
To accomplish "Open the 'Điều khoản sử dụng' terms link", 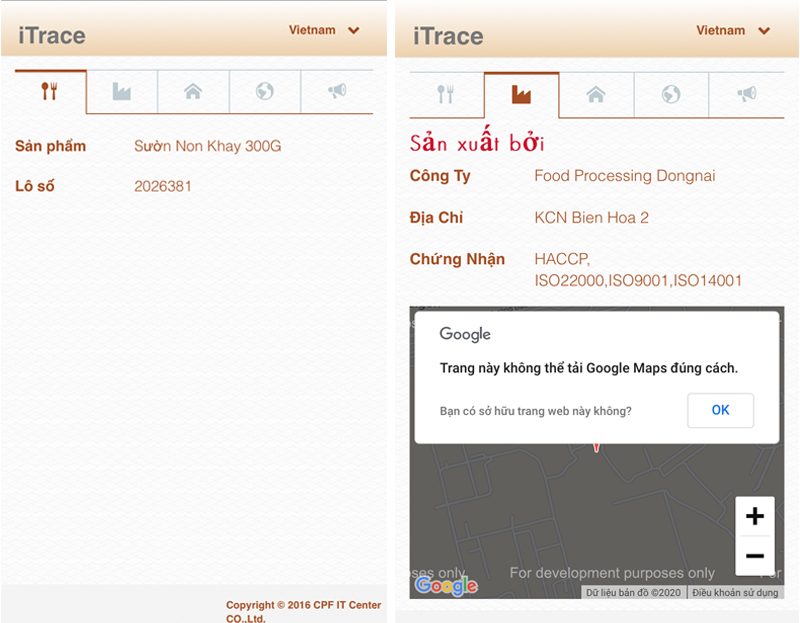I will click(x=735, y=593).
